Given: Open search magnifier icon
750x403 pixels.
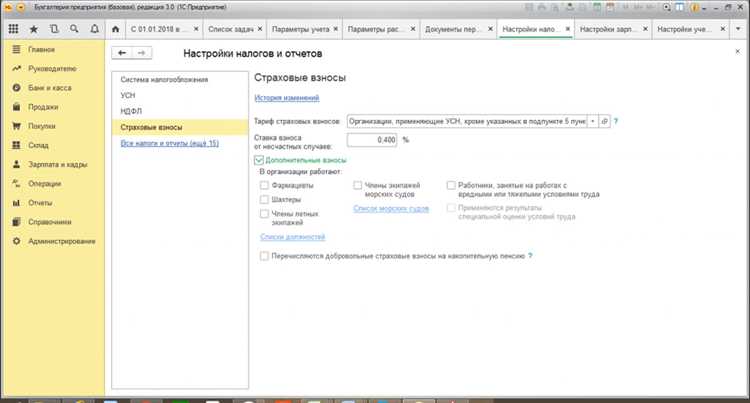Looking at the screenshot, I should click(74, 29).
